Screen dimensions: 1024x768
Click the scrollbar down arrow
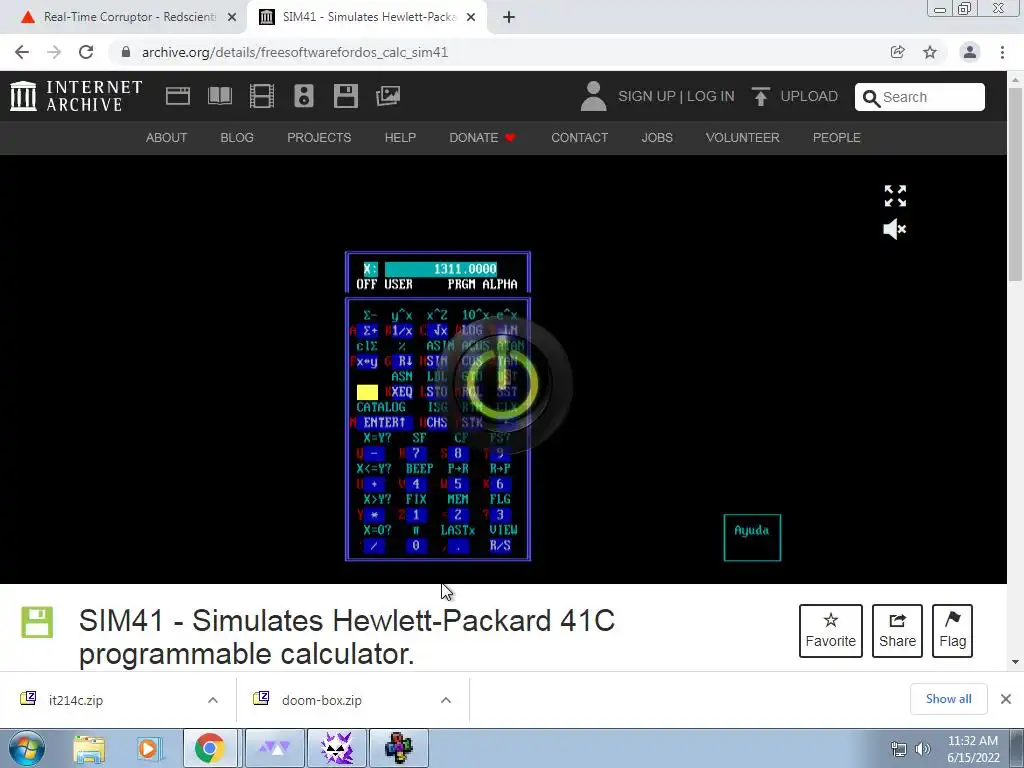1016,662
